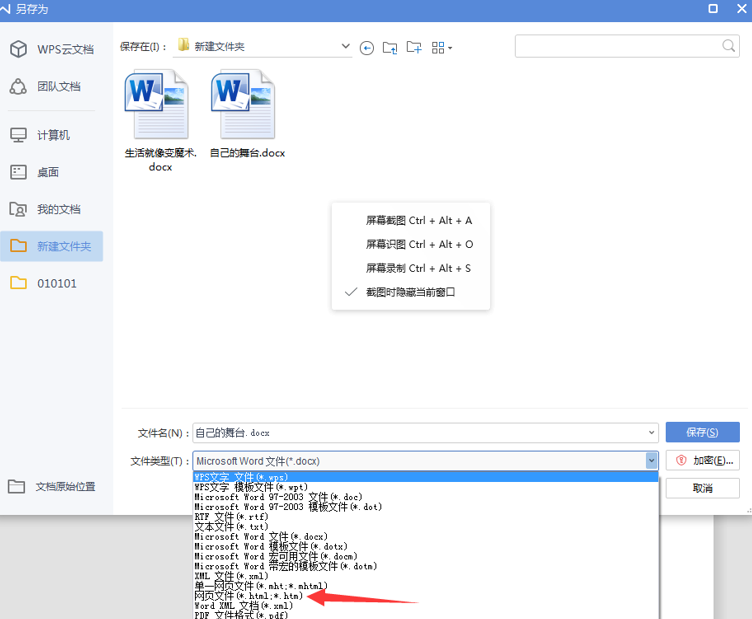Select Word 97-2003 模板文件(*.dot) type
Image resolution: width=752 pixels, height=619 pixels.
pos(425,507)
